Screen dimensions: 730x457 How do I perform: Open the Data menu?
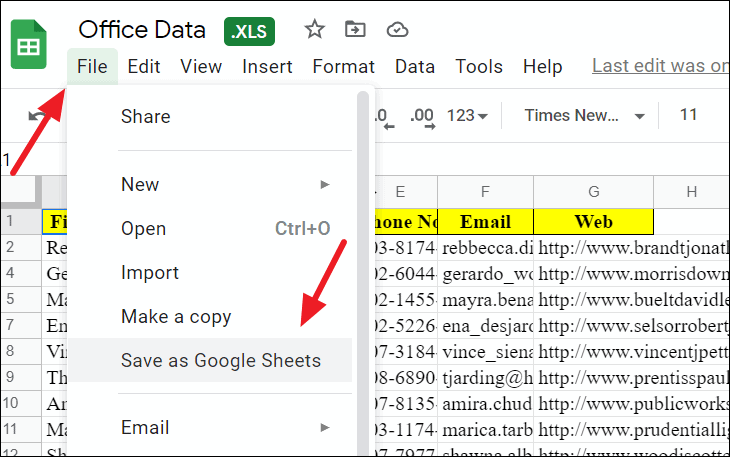pos(415,67)
